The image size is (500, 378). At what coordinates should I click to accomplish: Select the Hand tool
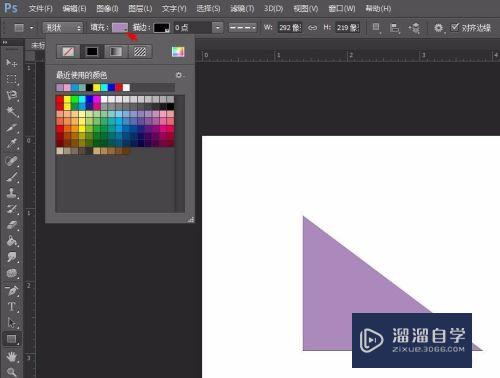11,356
